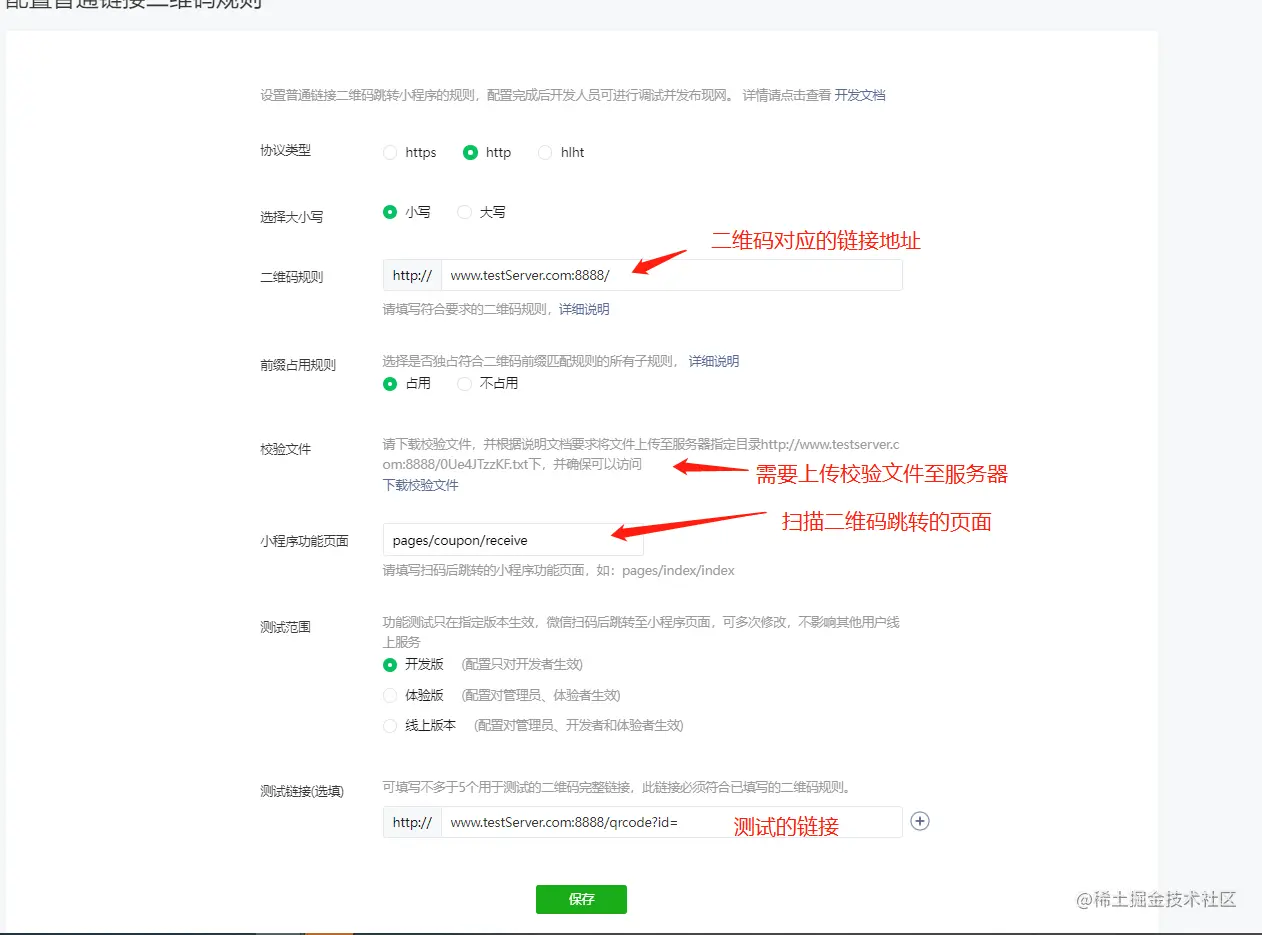1262x935 pixels.
Task: Click 下载校验文件 download link
Action: [x=421, y=485]
